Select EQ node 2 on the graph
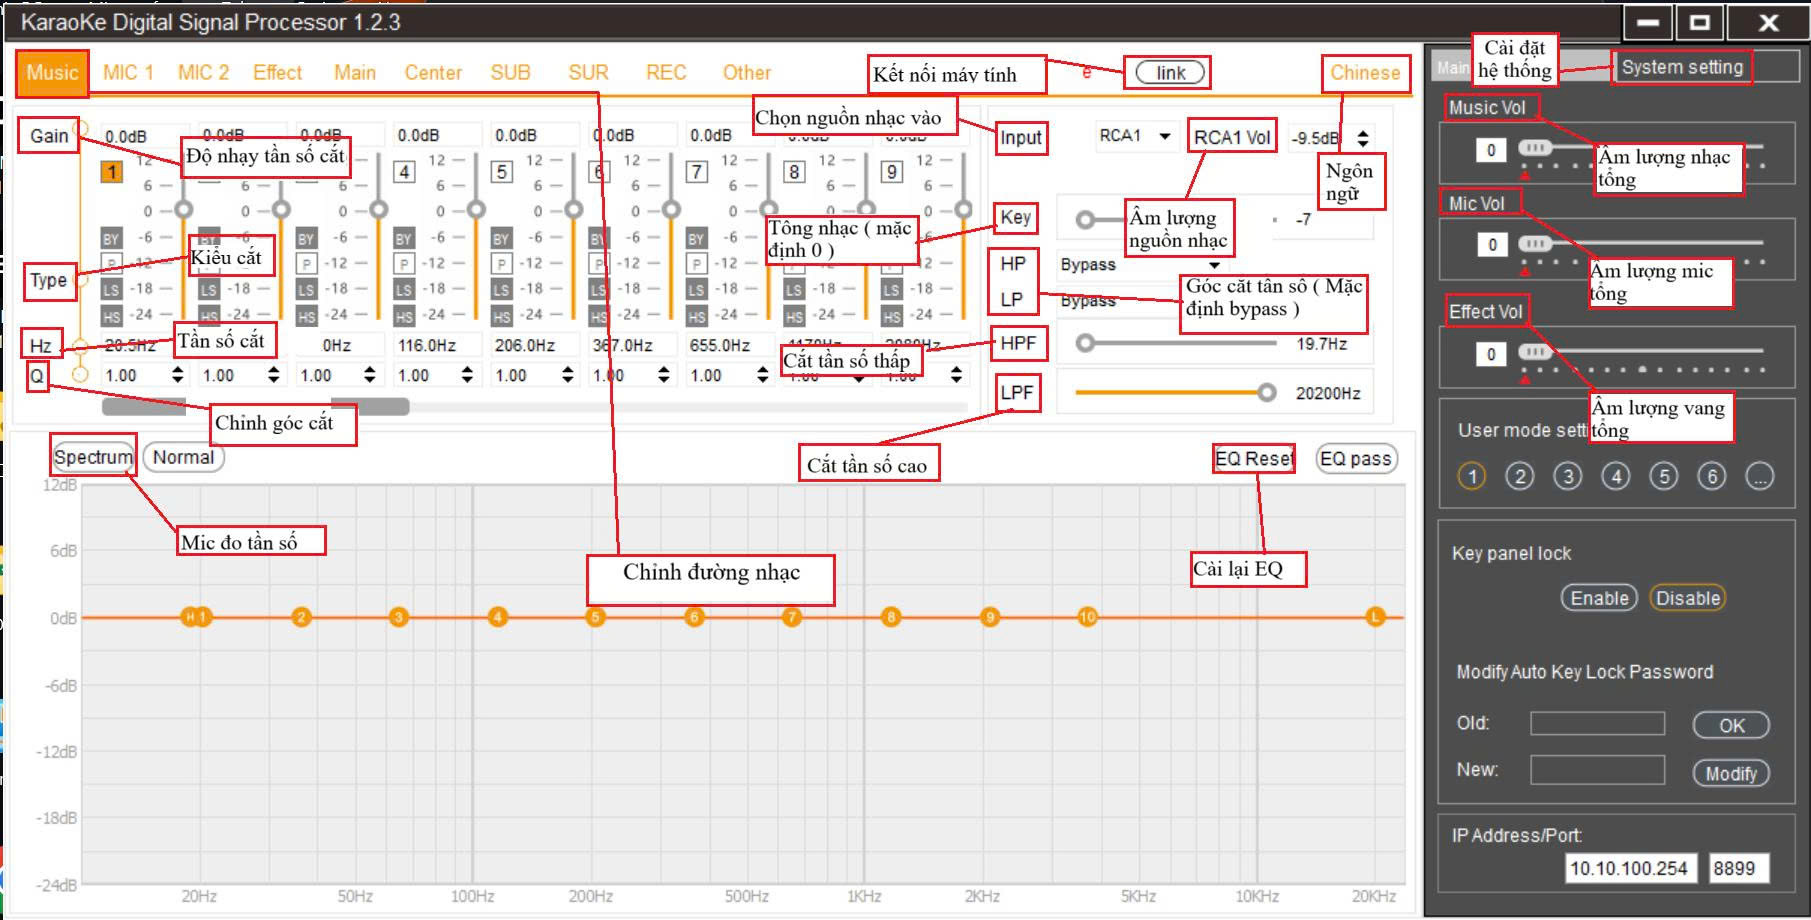The image size is (1811, 920). 301,617
